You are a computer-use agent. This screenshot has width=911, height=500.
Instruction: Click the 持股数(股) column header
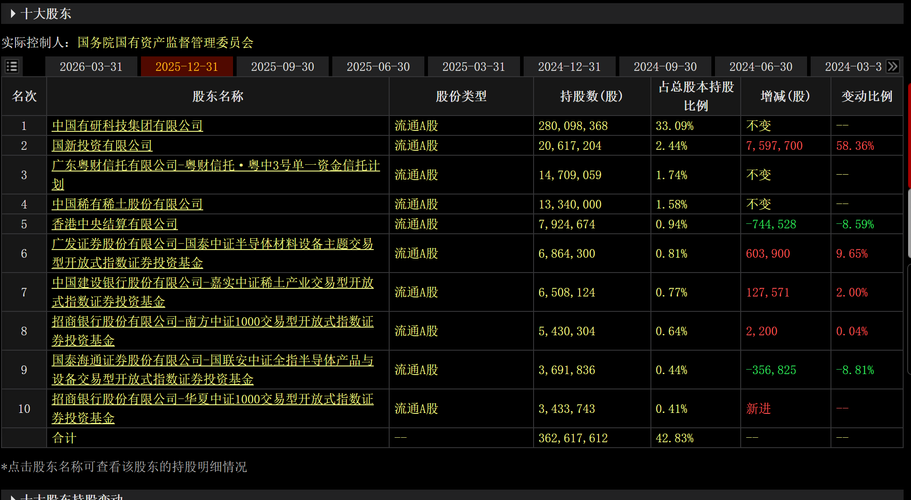pyautogui.click(x=592, y=96)
